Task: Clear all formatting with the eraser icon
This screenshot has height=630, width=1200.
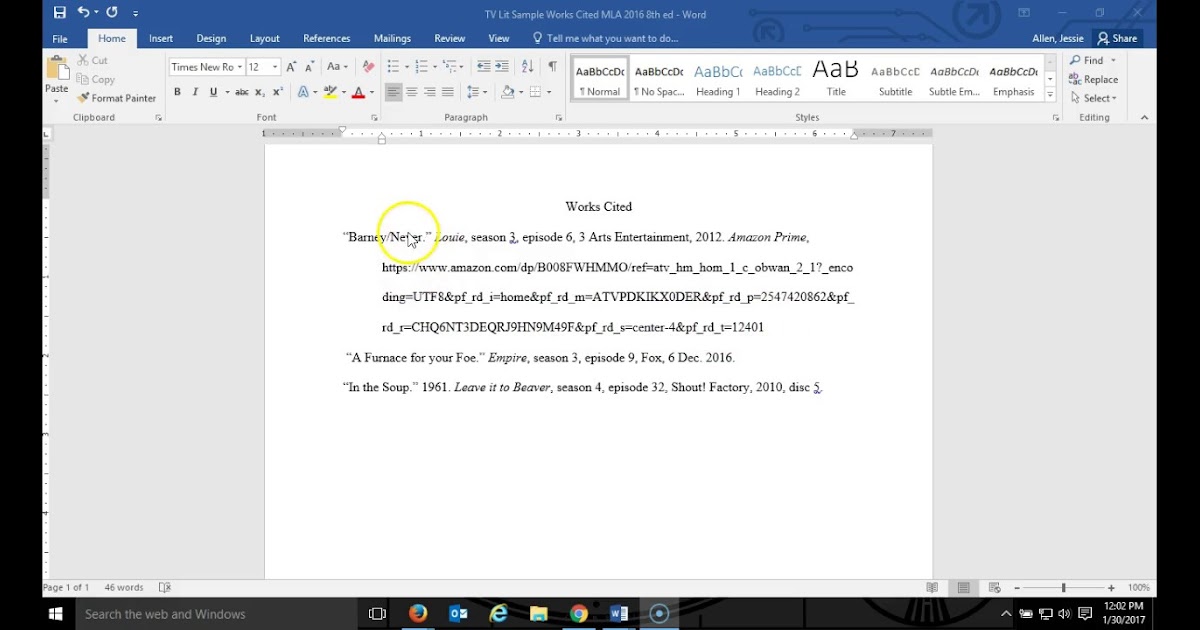Action: 368,67
